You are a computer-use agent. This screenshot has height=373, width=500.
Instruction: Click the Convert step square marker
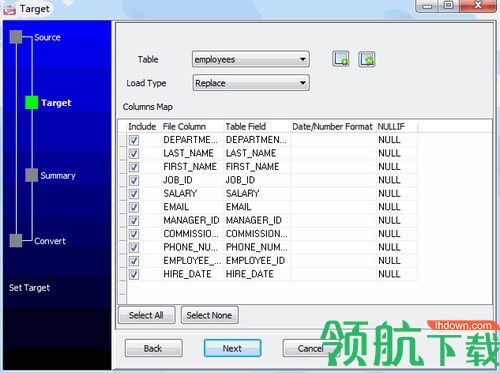coord(16,240)
